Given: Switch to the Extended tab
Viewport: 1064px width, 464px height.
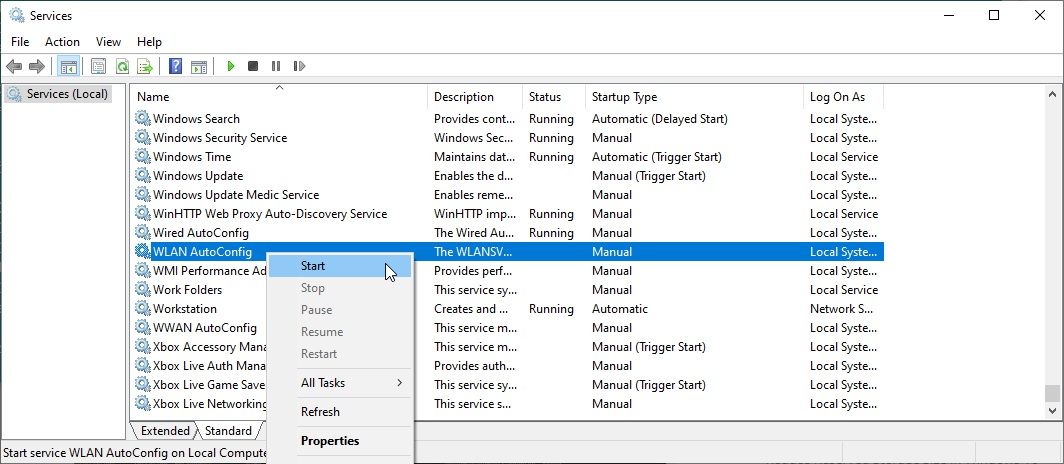Looking at the screenshot, I should (x=165, y=431).
